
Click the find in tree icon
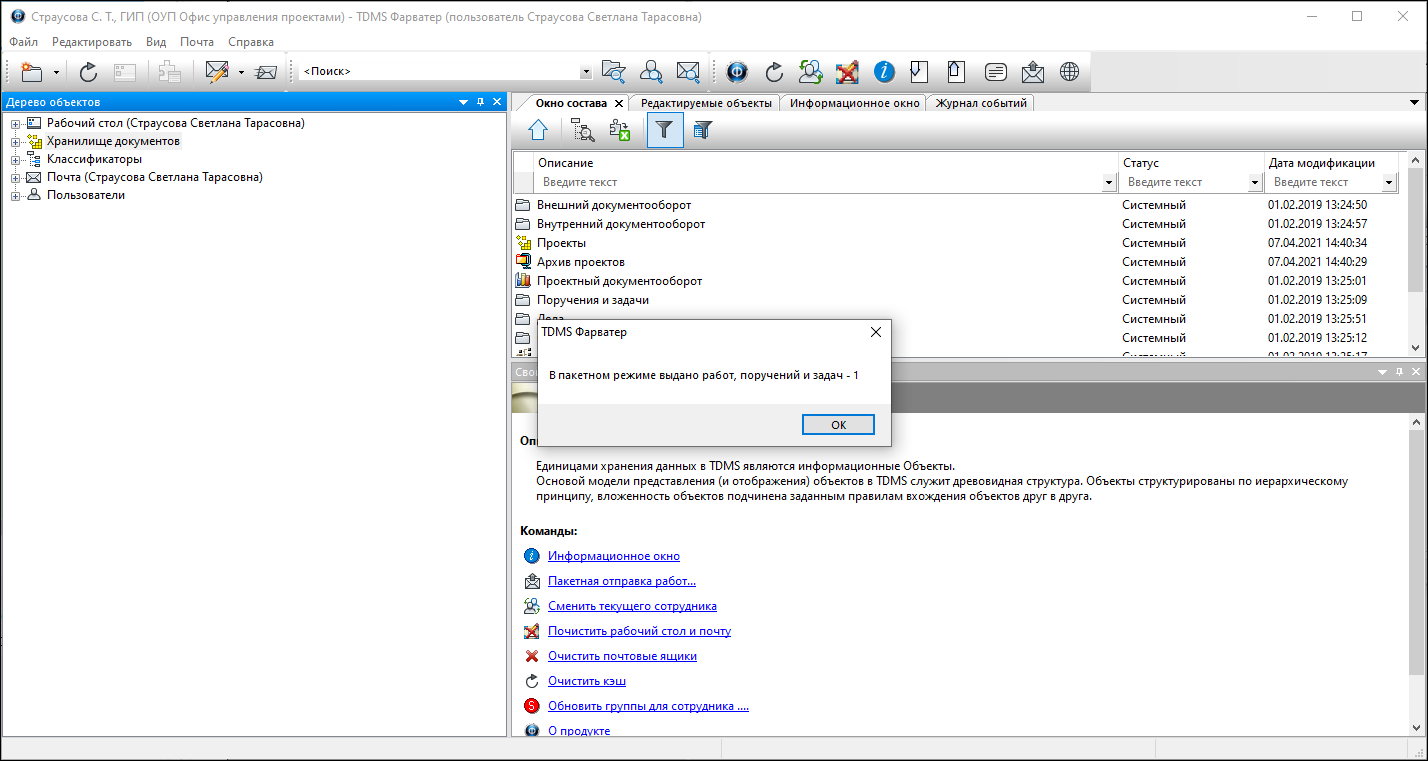click(x=583, y=130)
